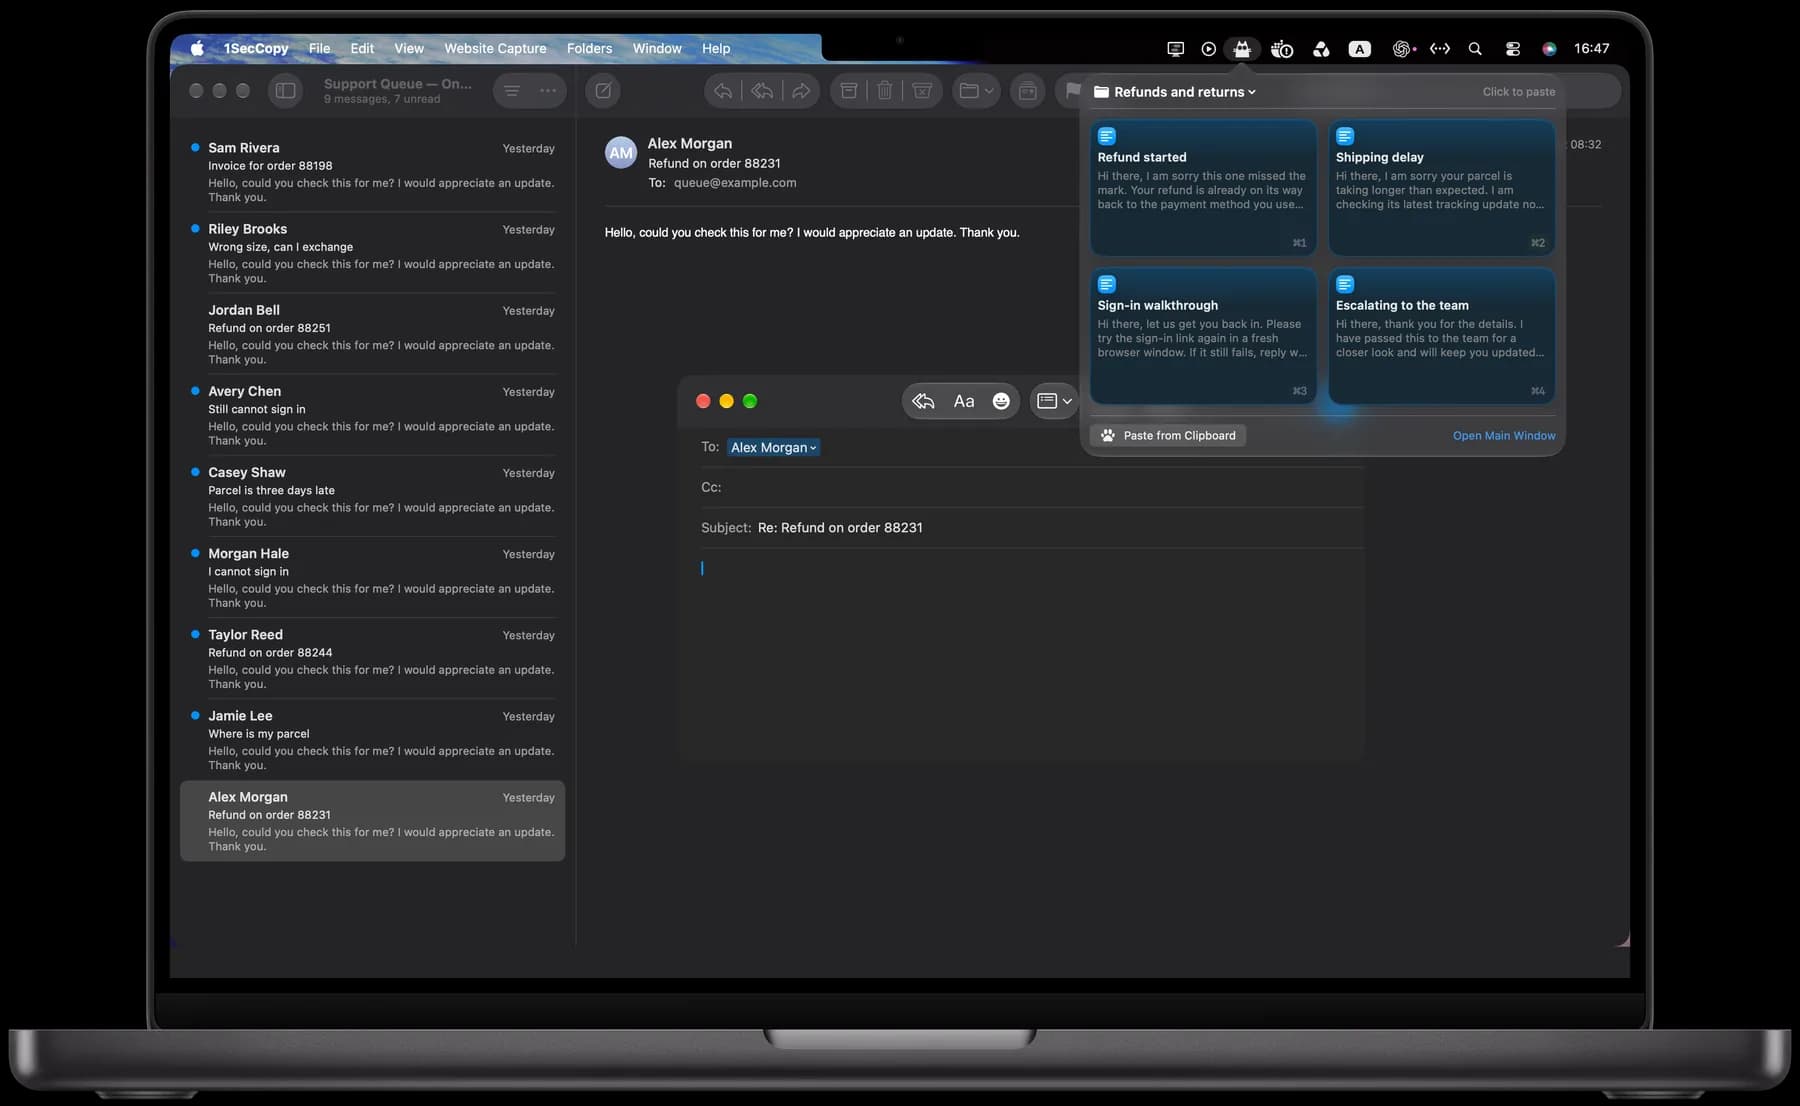Select Riley Brooks' Wrong size email
This screenshot has height=1106, width=1800.
[372, 253]
